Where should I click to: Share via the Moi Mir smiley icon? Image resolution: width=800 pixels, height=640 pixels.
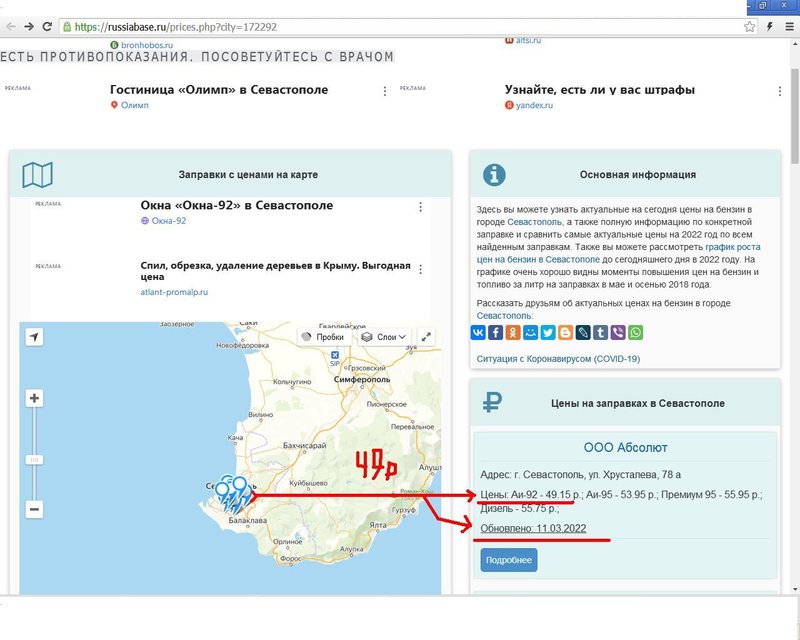(x=531, y=333)
